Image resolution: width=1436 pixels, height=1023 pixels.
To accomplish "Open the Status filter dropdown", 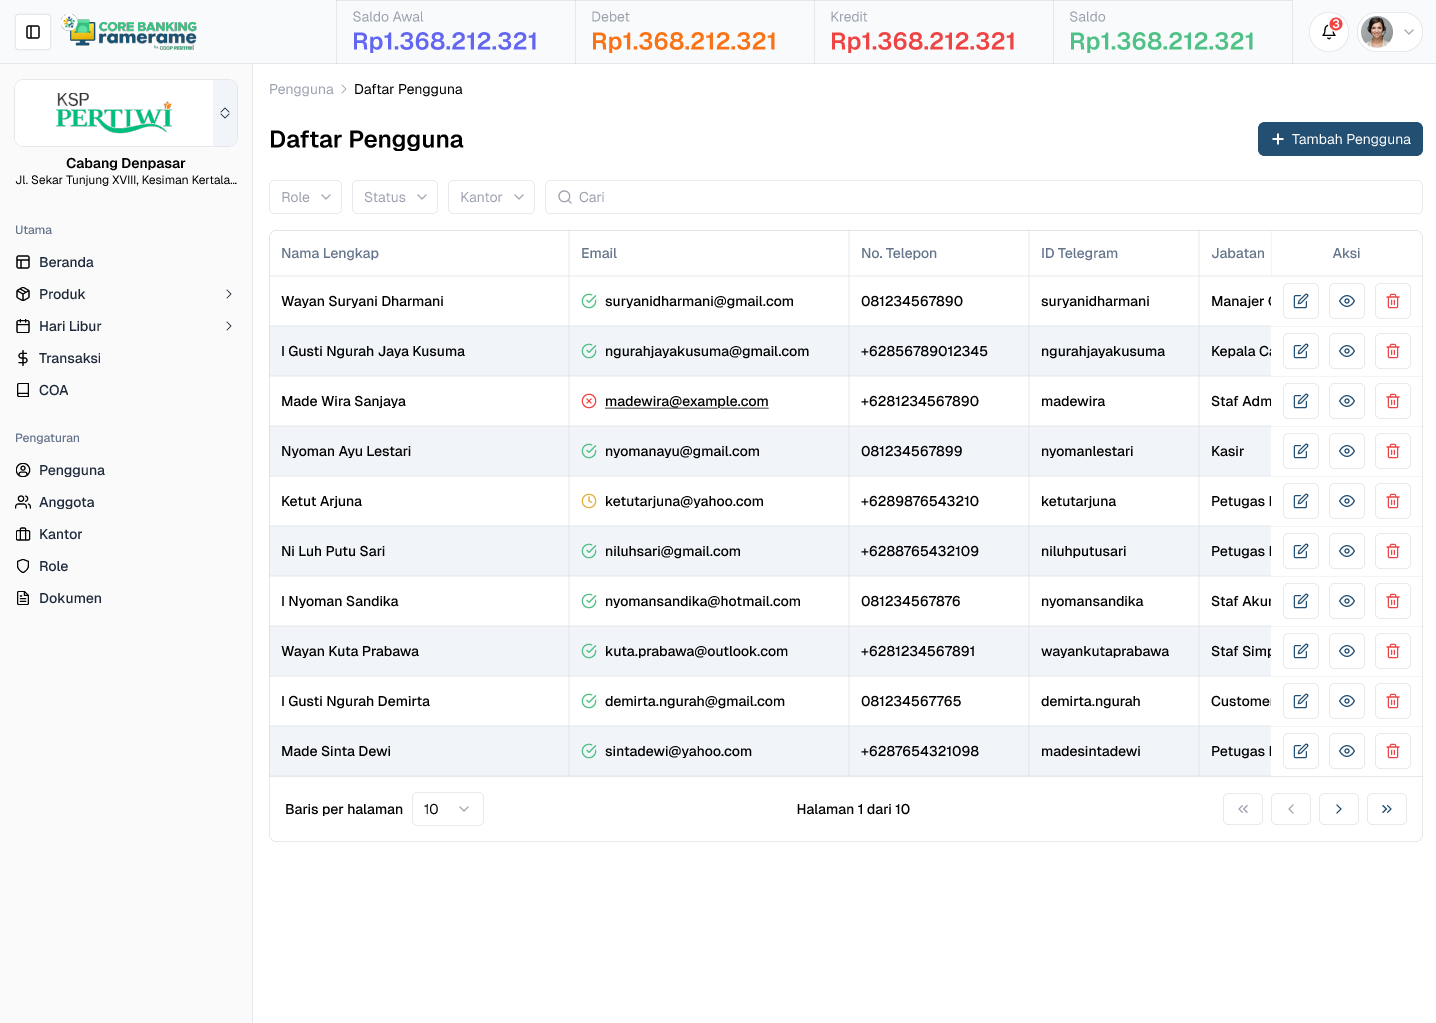I will 394,197.
